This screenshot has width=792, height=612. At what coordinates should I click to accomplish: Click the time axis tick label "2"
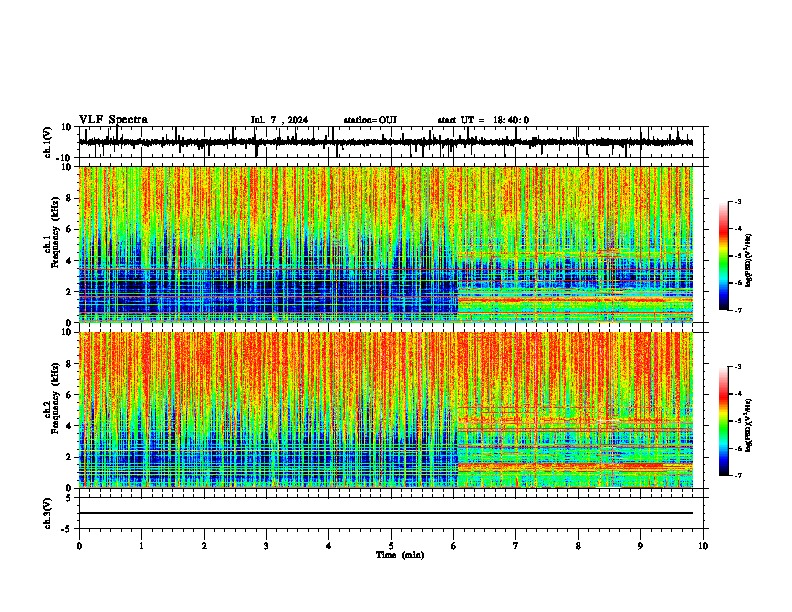click(204, 546)
